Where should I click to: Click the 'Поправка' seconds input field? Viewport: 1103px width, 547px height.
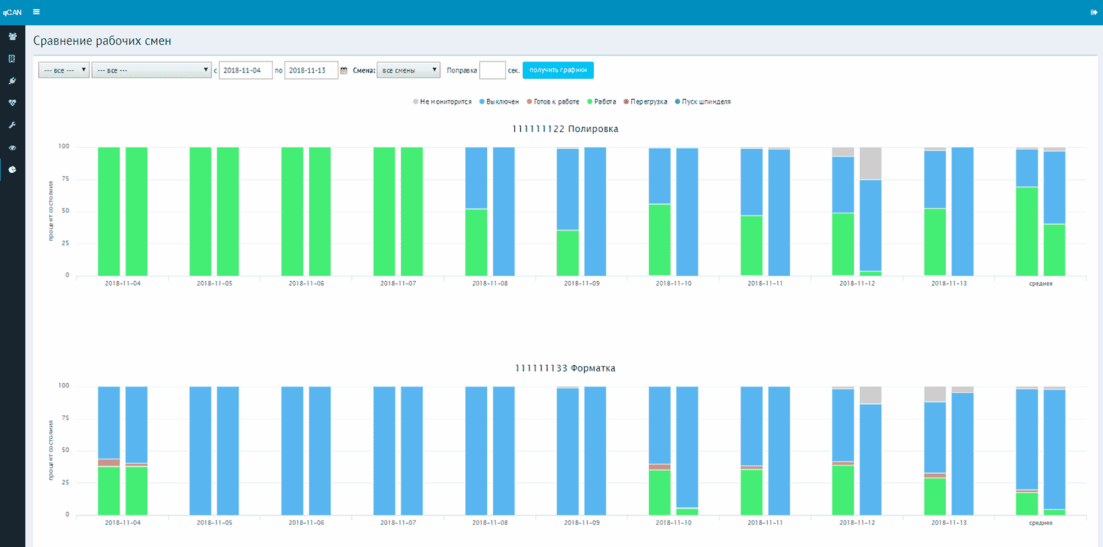pyautogui.click(x=492, y=70)
